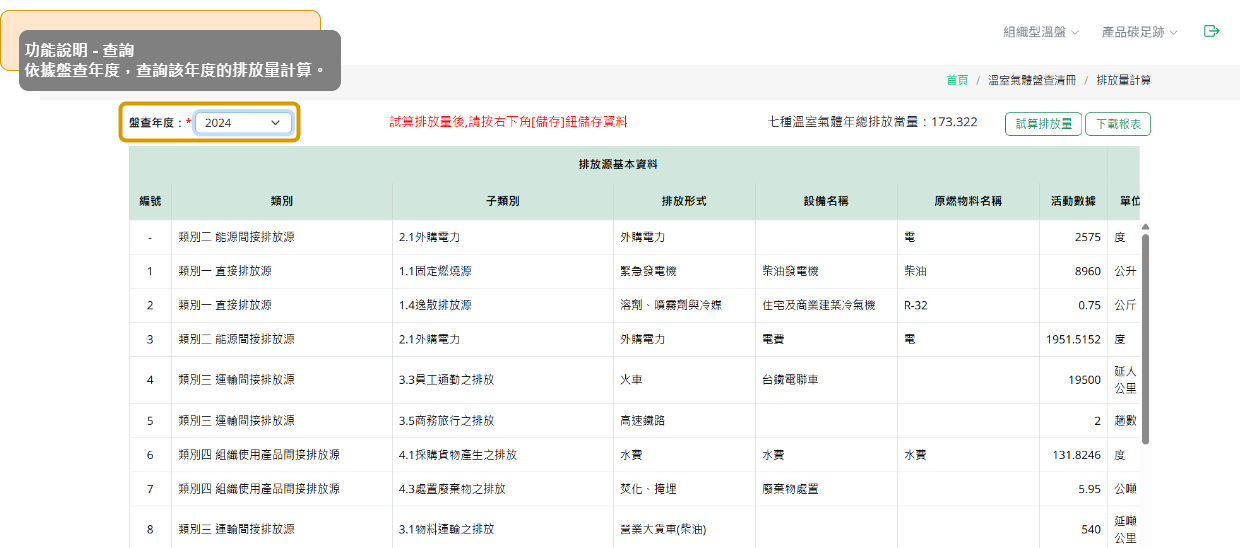The height and width of the screenshot is (548, 1241).
Task: Click the 類別 column header
Action: pos(281,201)
